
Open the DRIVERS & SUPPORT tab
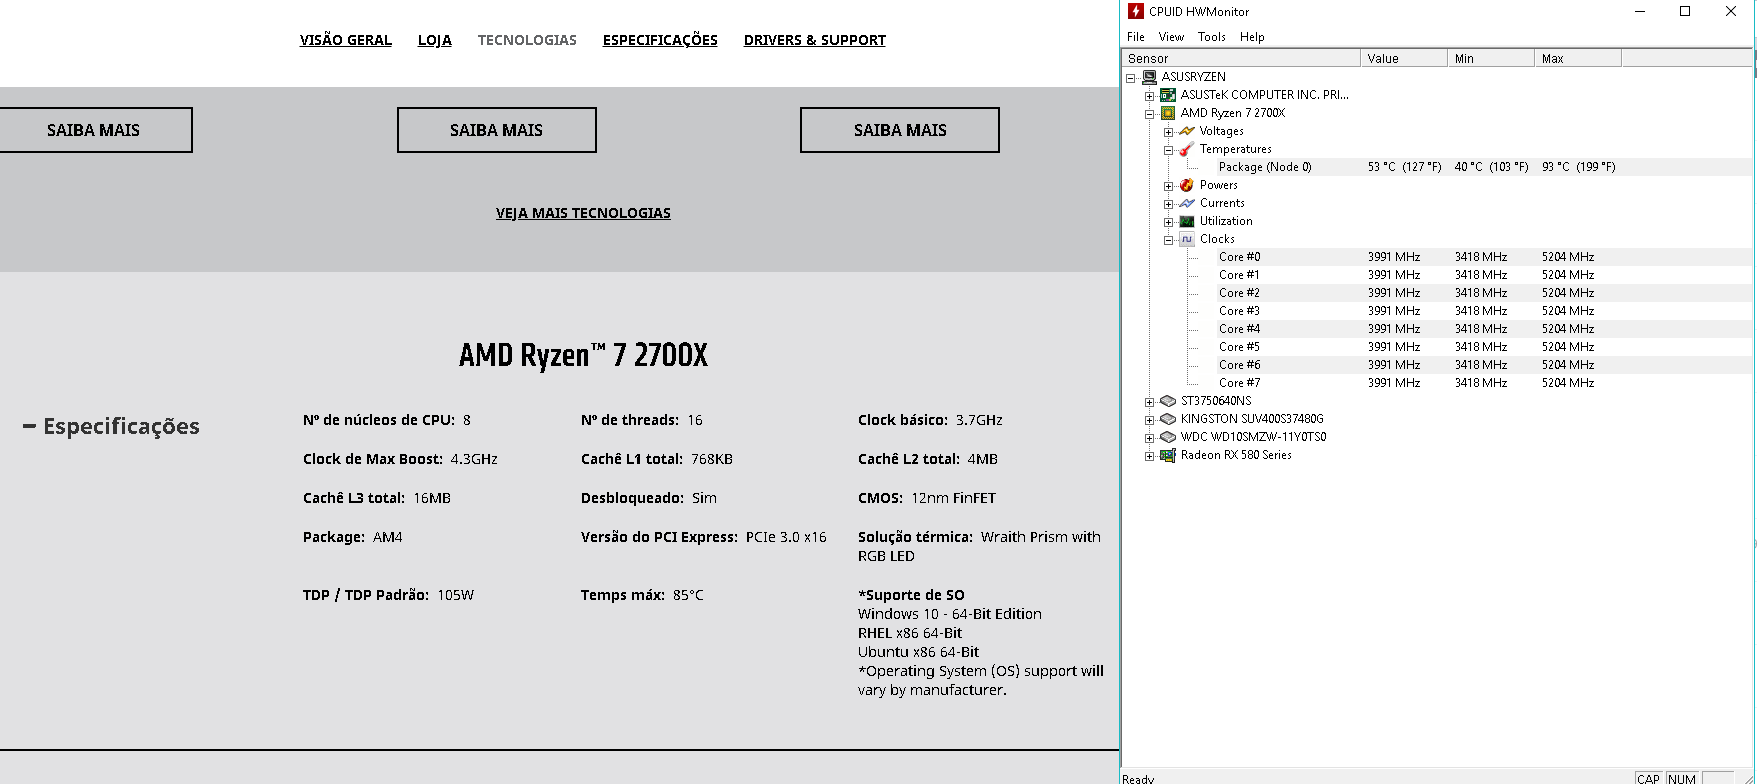click(x=815, y=40)
